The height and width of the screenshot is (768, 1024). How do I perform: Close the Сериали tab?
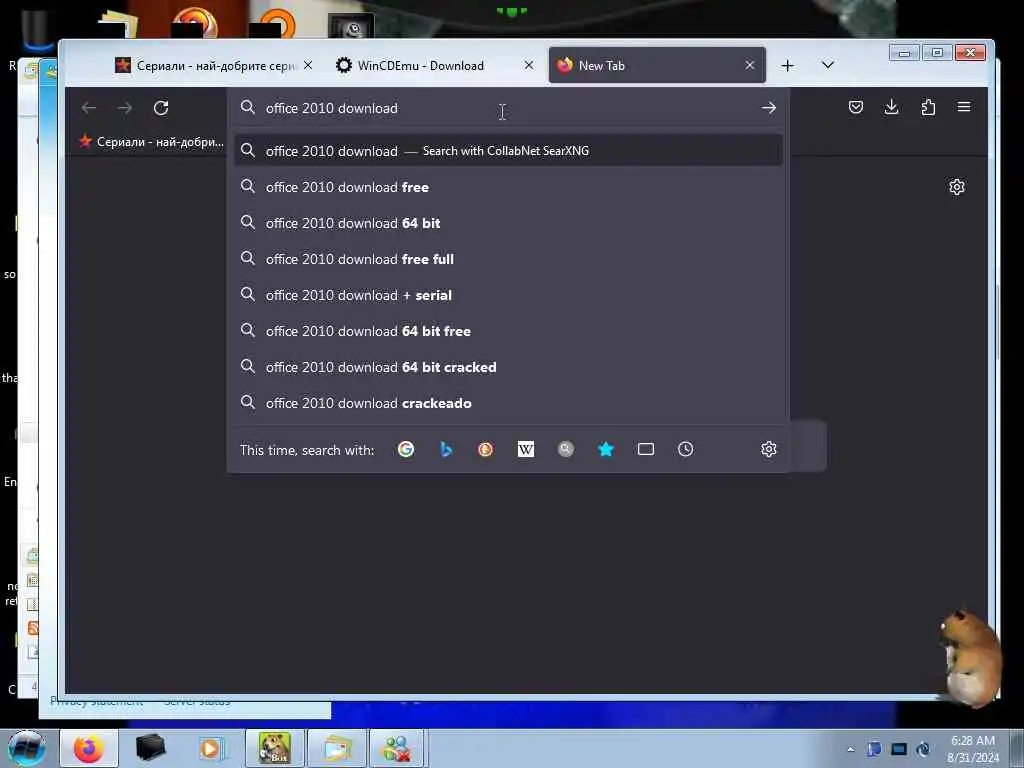308,65
